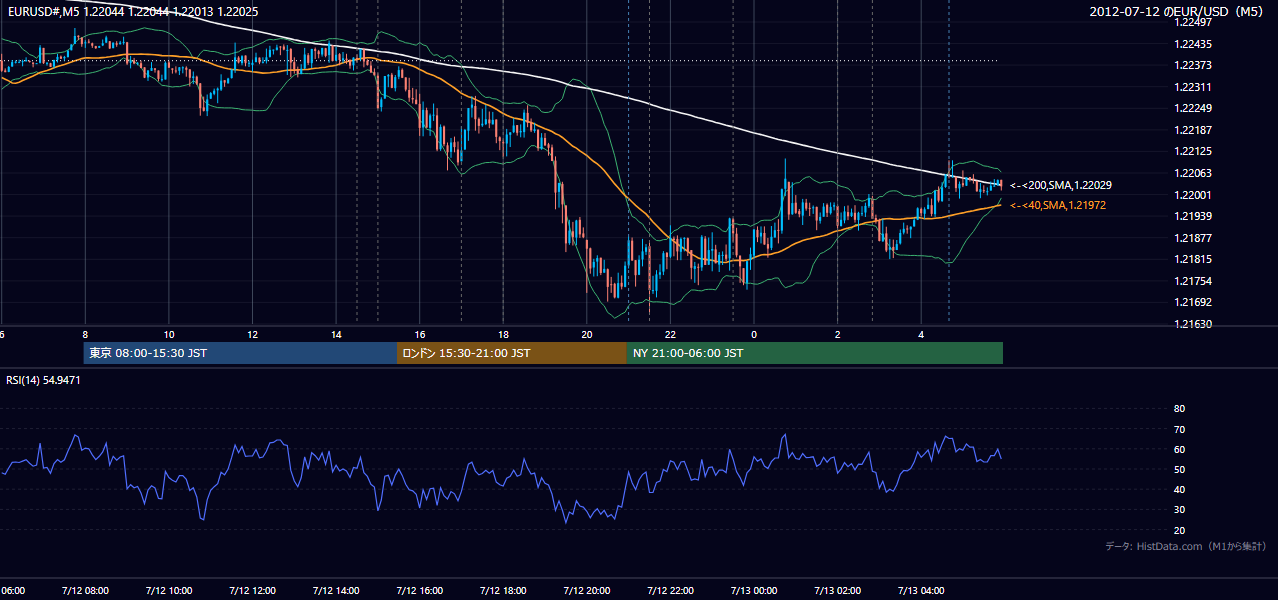Viewport: 1278px width, 600px height.
Task: Click price level 1.22311 on axis
Action: [1192, 87]
